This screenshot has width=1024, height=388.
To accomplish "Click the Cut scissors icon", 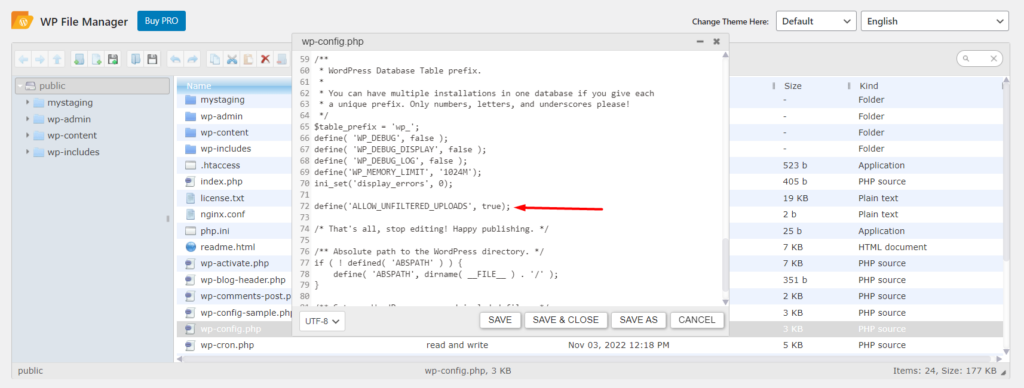I will click(x=231, y=59).
